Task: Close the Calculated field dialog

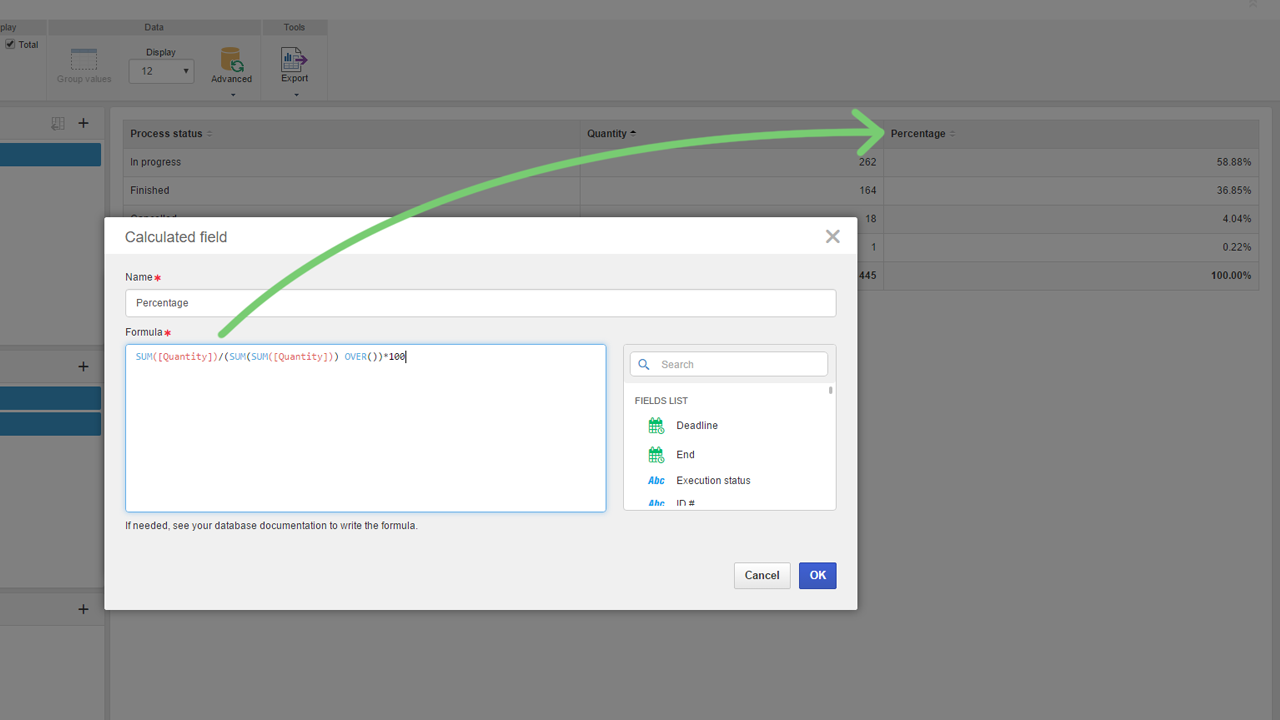Action: point(832,237)
